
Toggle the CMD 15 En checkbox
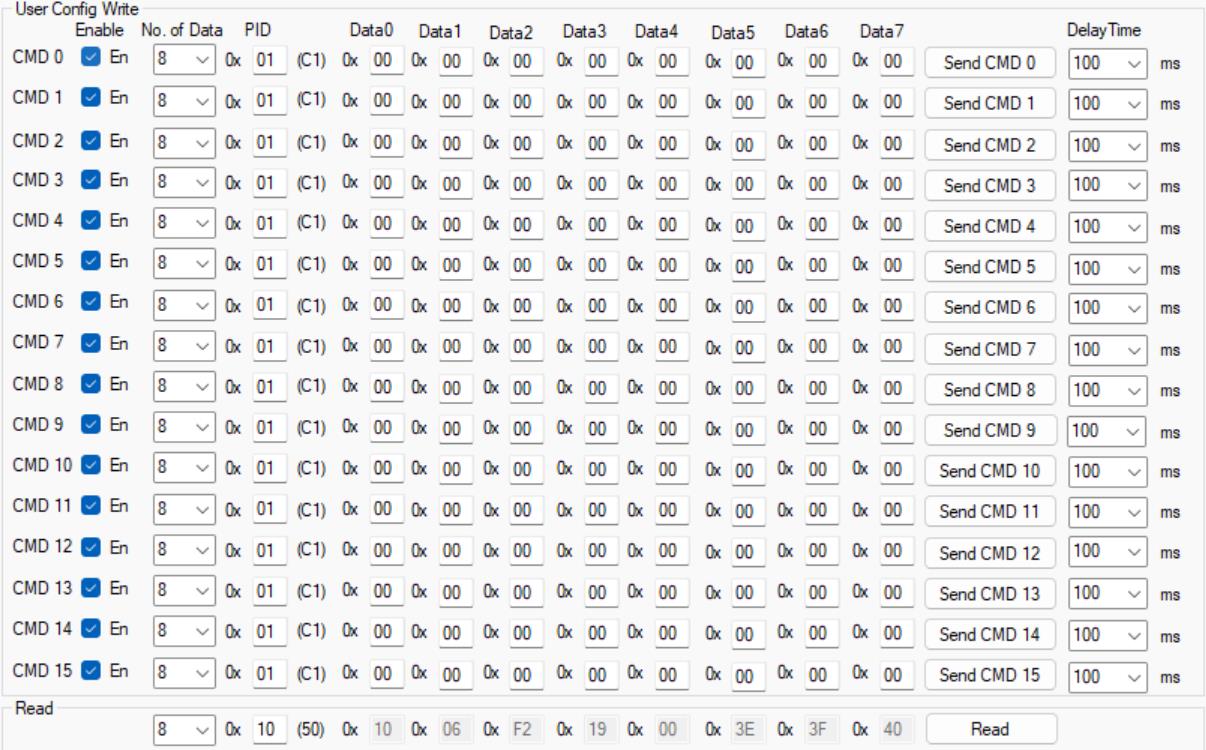point(90,671)
